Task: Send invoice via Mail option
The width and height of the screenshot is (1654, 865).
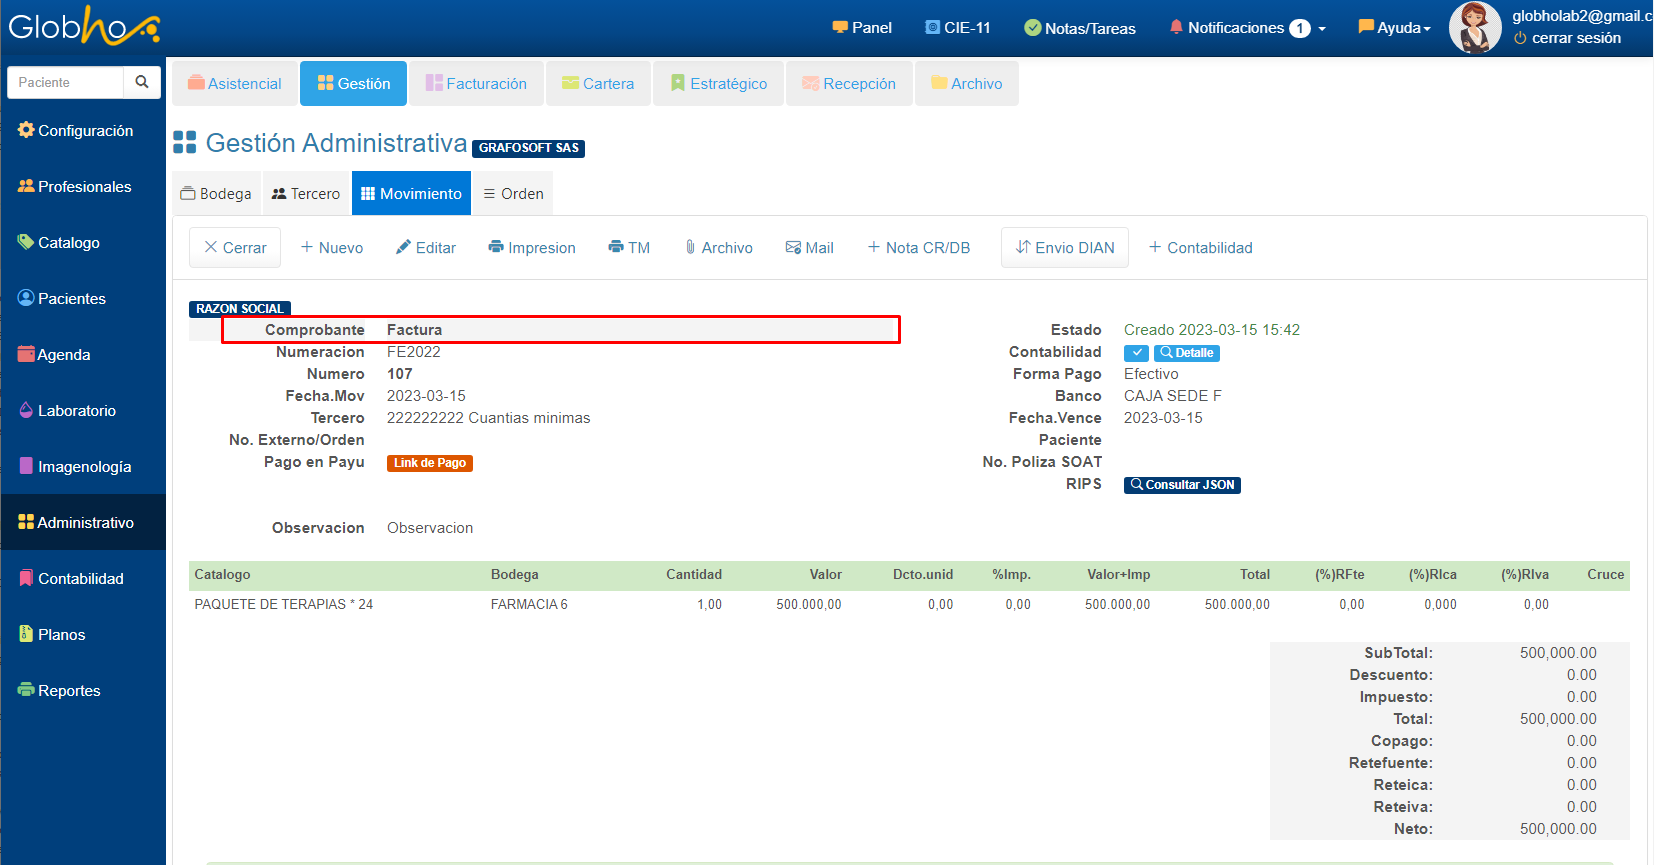Action: coord(809,248)
